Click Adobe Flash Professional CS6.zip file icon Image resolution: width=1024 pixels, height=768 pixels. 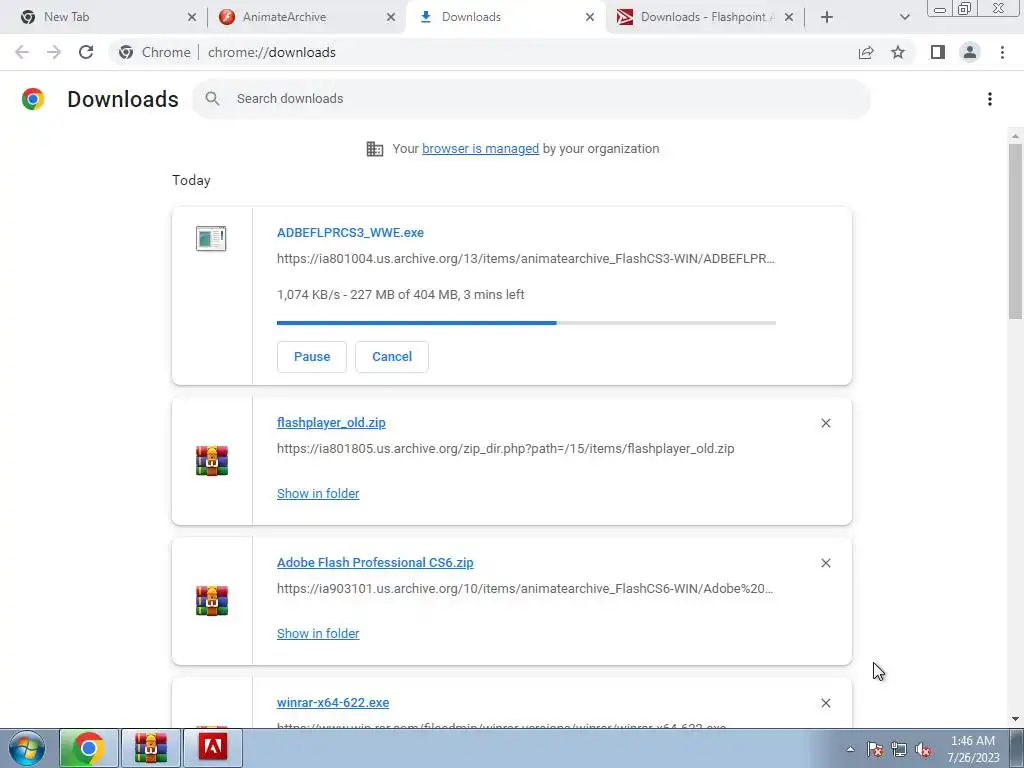point(212,601)
